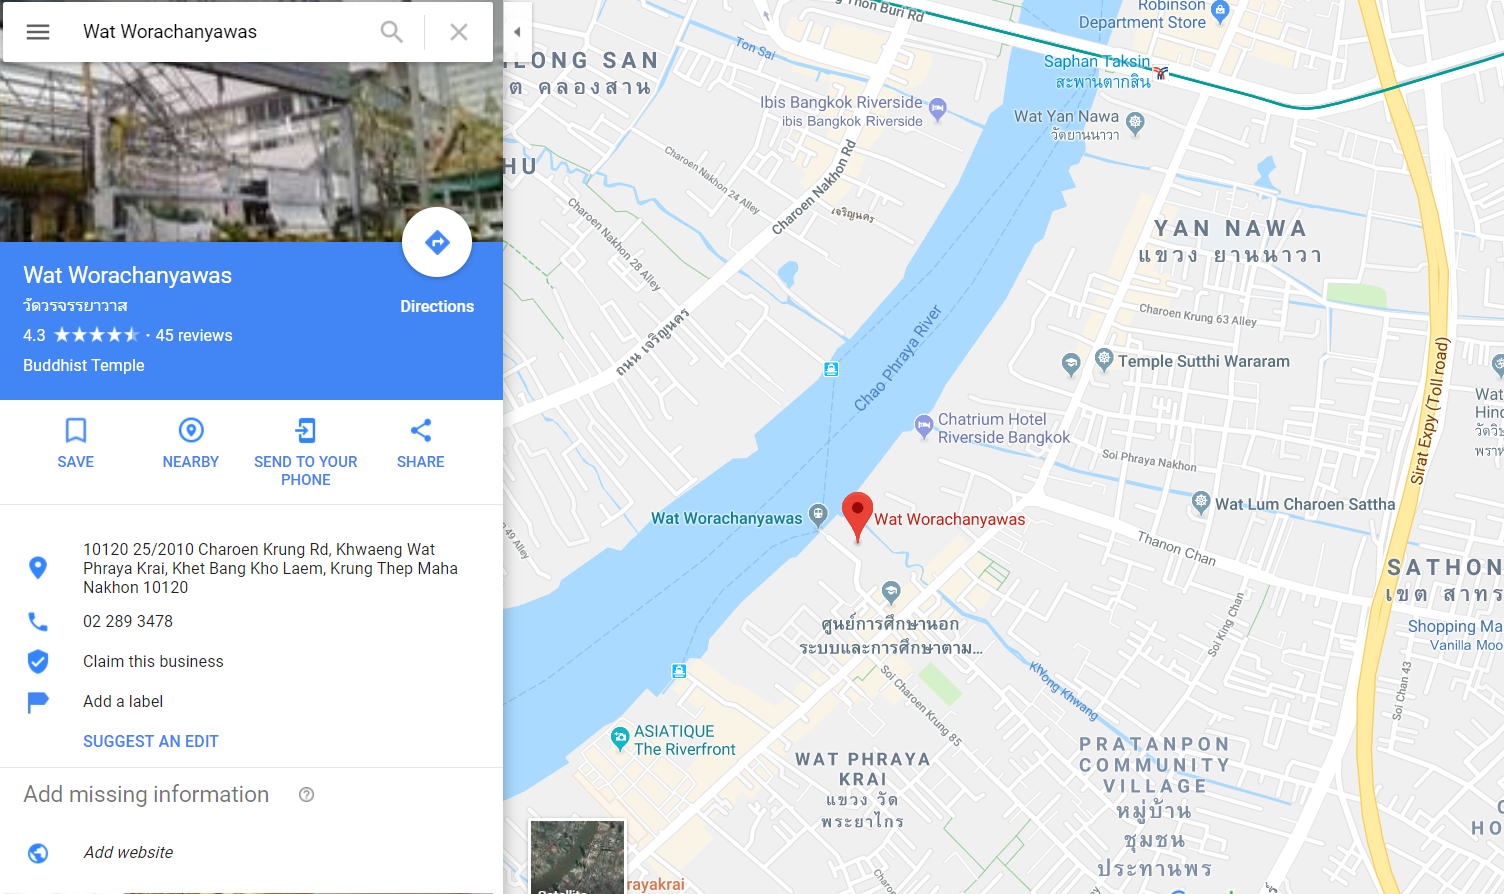The image size is (1504, 894).
Task: Click Add a label
Action: pyautogui.click(x=123, y=702)
